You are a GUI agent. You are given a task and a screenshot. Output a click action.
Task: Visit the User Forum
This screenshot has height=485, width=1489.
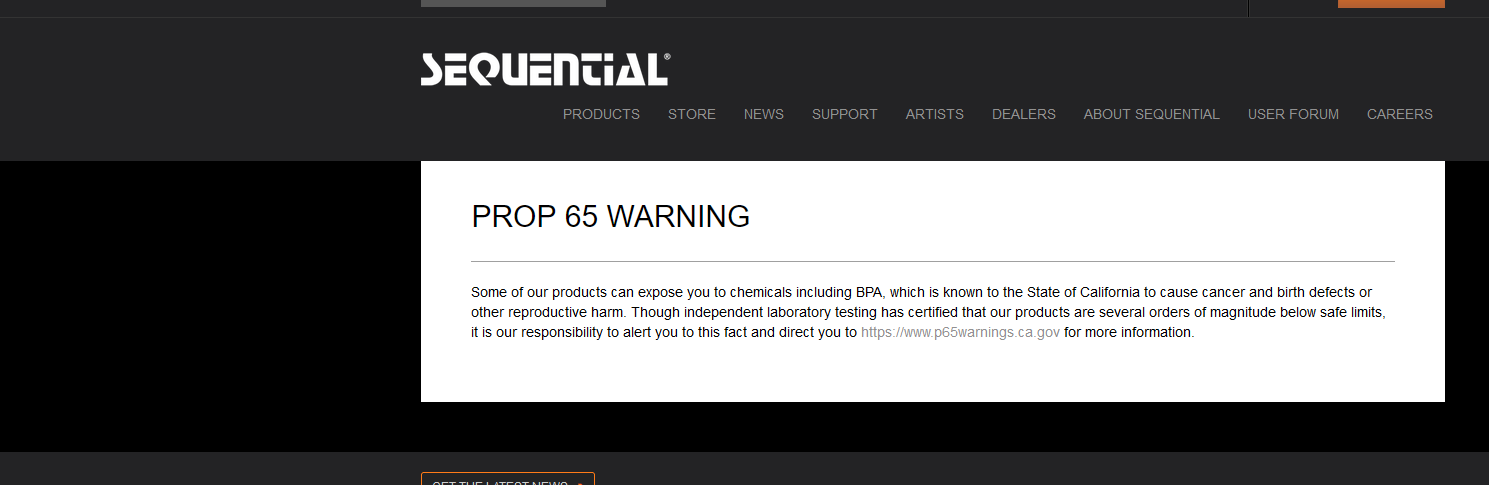[x=1293, y=114]
